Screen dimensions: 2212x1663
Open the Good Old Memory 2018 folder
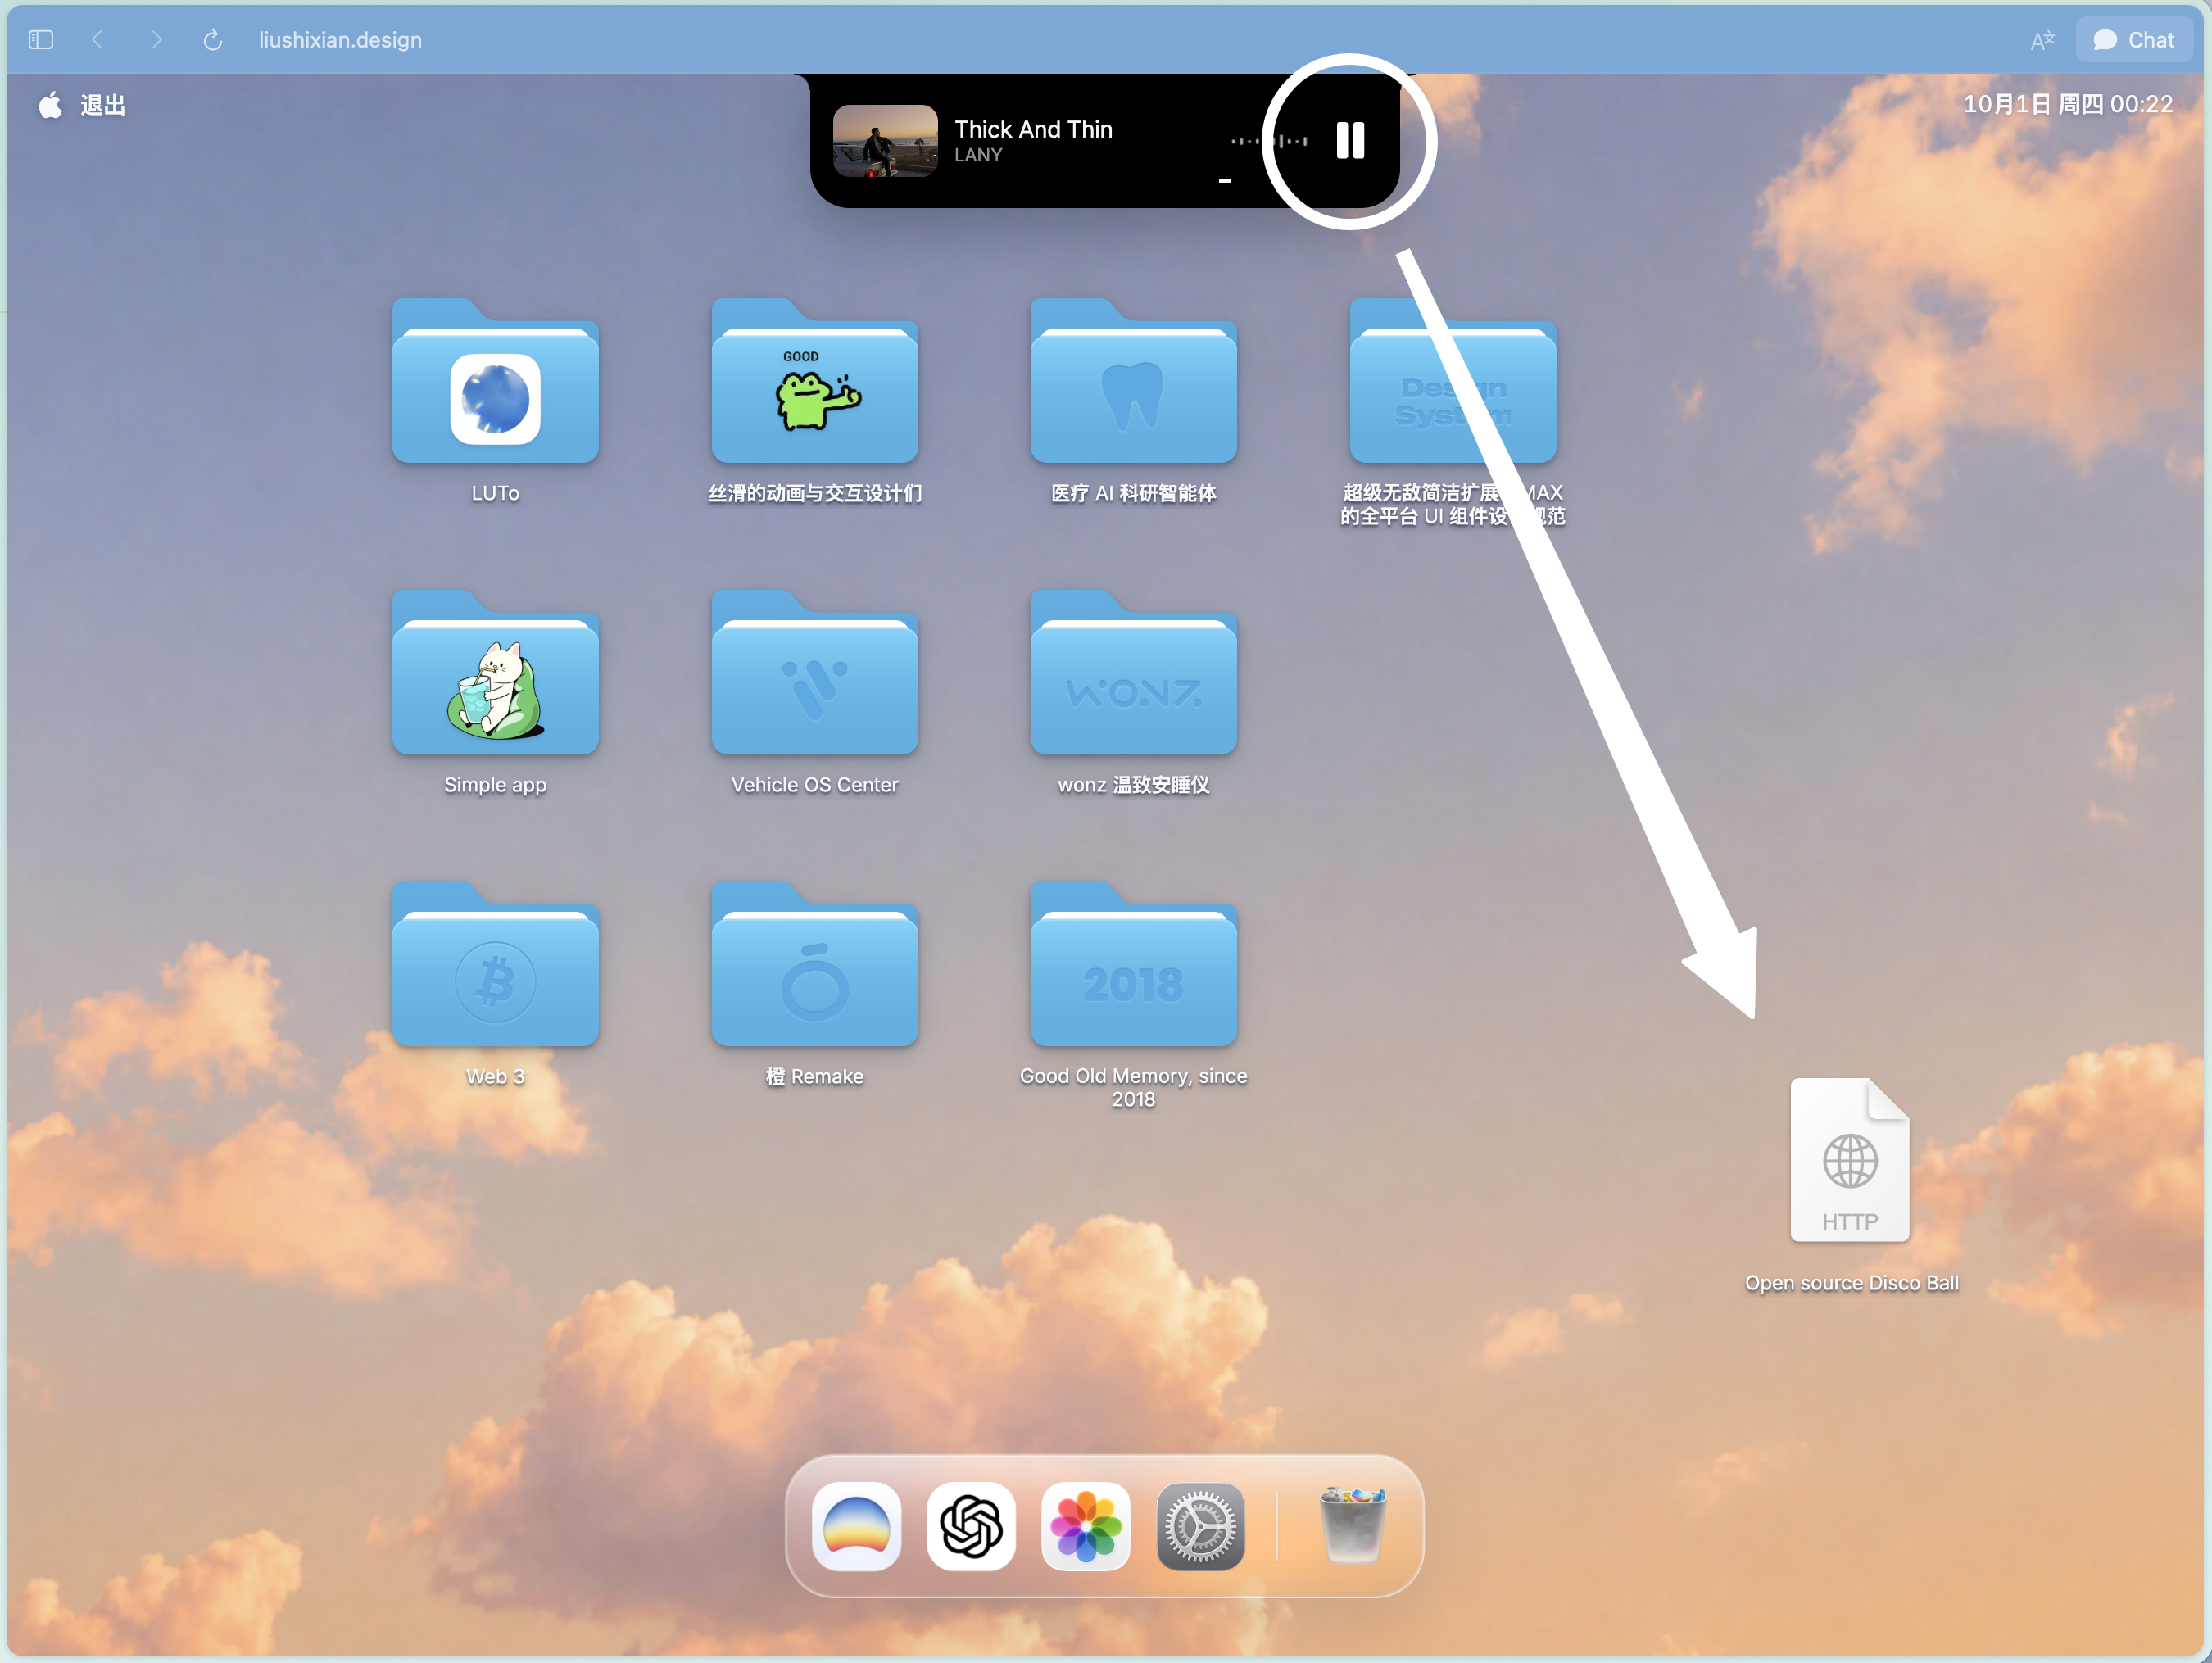(1133, 965)
